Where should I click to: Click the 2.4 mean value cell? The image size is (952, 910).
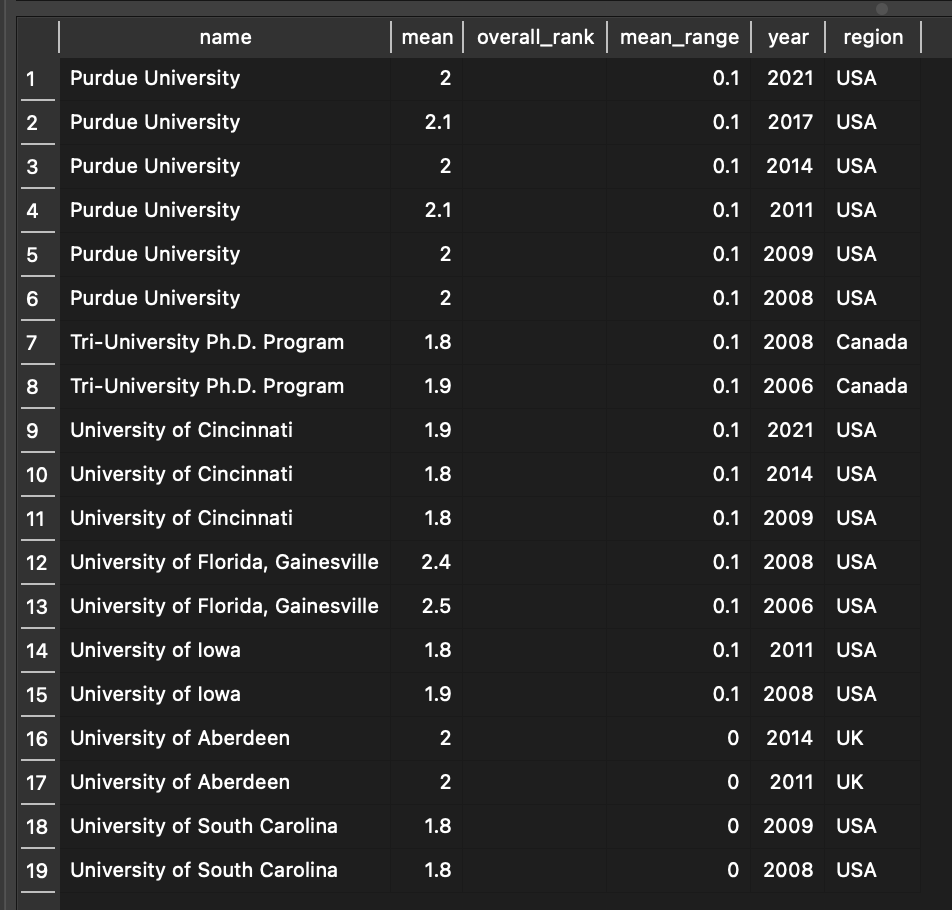(x=436, y=563)
